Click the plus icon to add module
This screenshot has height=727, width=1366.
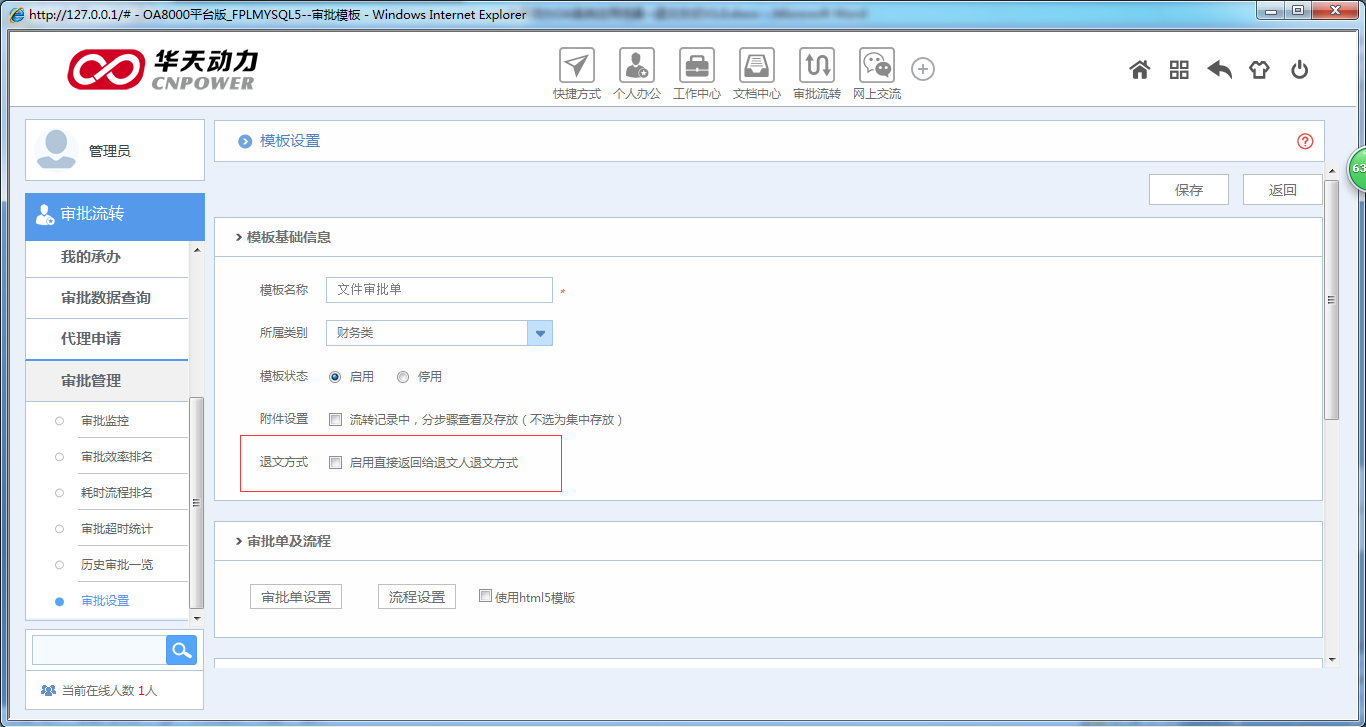(923, 69)
